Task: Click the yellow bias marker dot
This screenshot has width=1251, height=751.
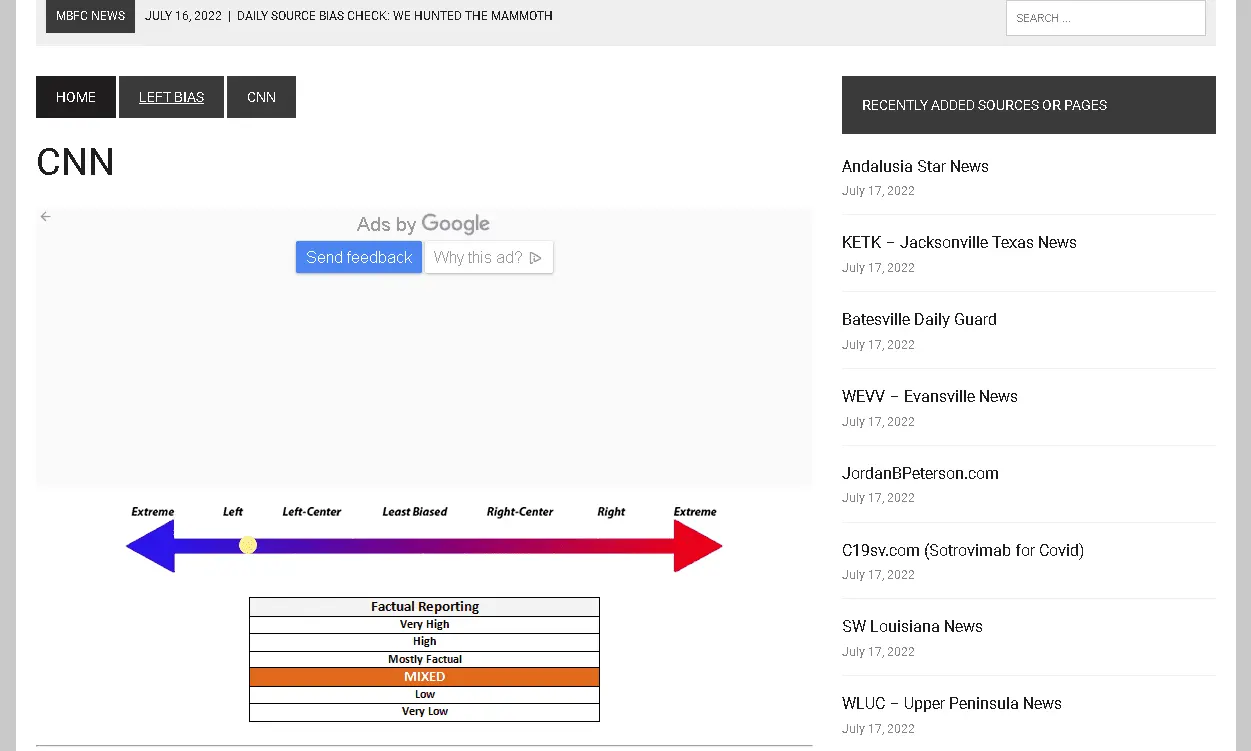Action: click(x=248, y=545)
